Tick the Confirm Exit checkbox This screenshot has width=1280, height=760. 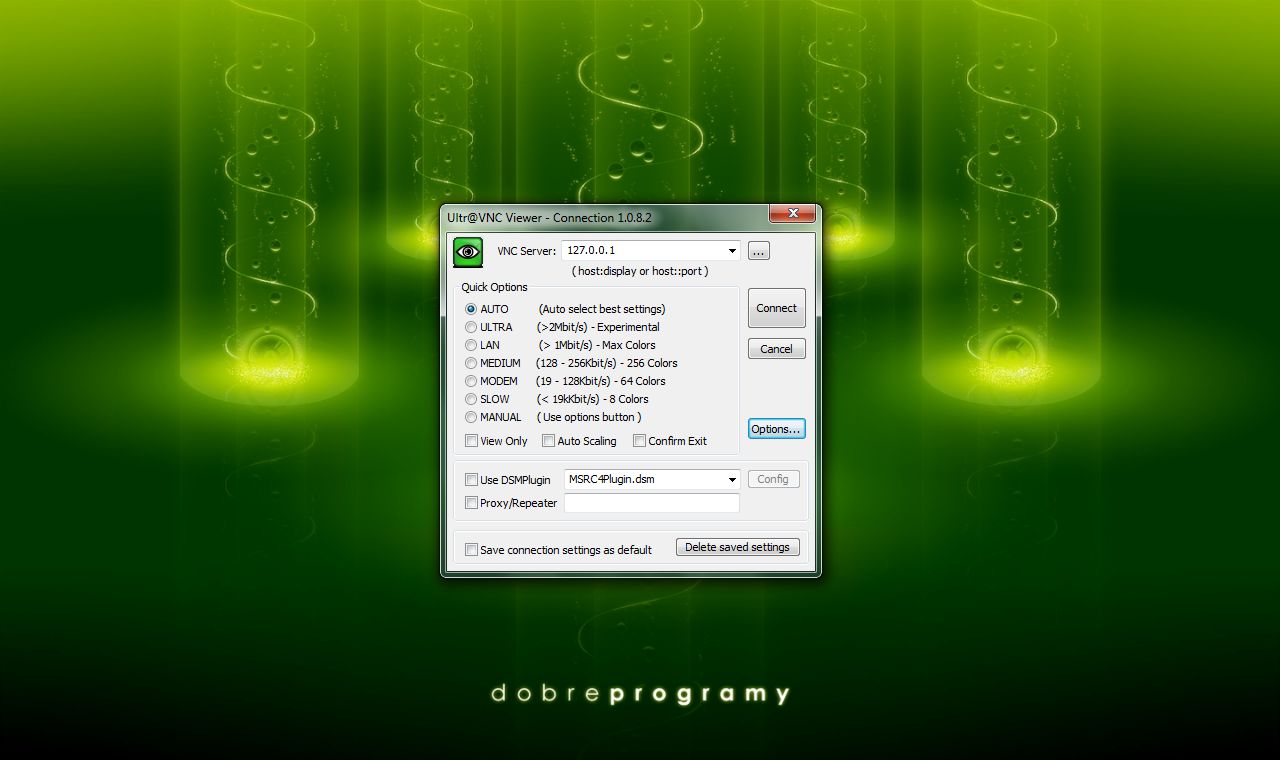[x=639, y=441]
